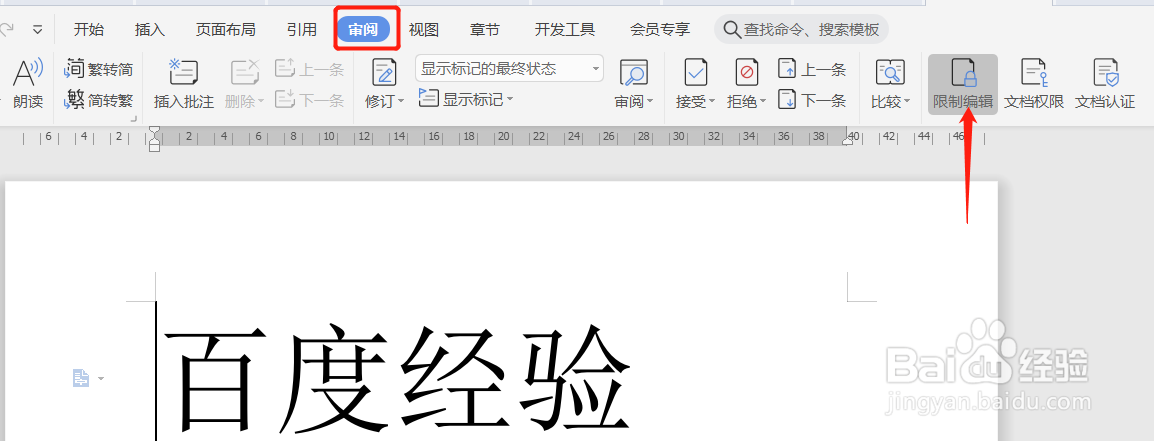Viewport: 1154px width, 441px height.
Task: Click the redo arrow icon
Action: click(7, 29)
